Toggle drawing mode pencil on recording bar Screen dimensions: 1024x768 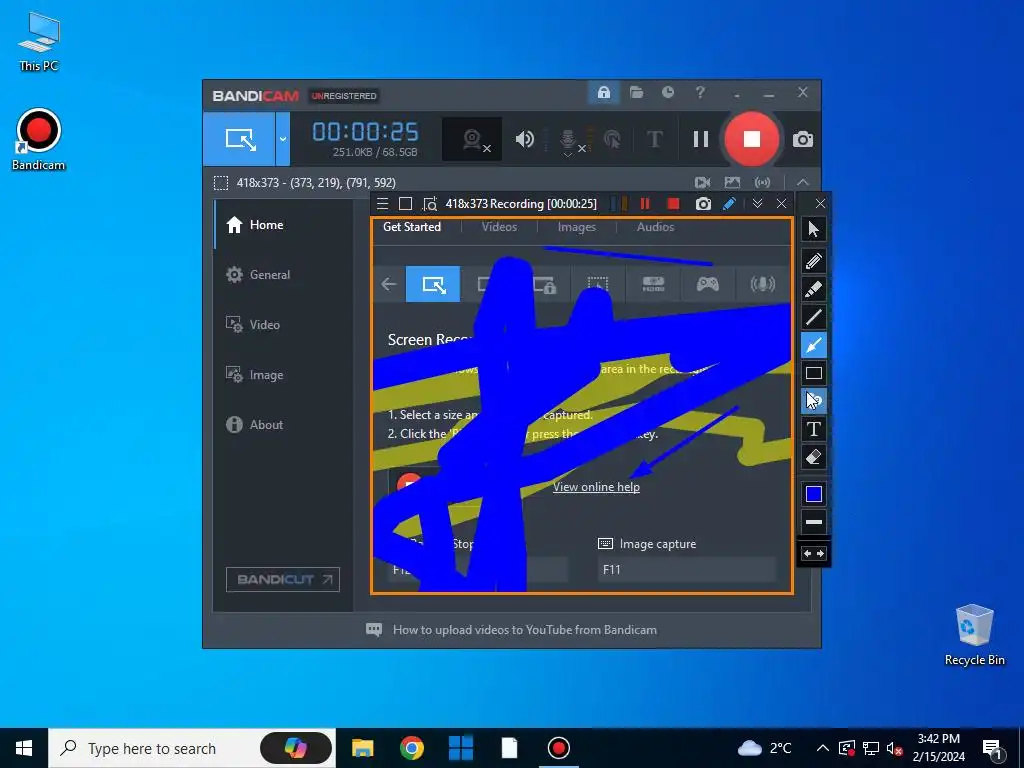click(729, 204)
